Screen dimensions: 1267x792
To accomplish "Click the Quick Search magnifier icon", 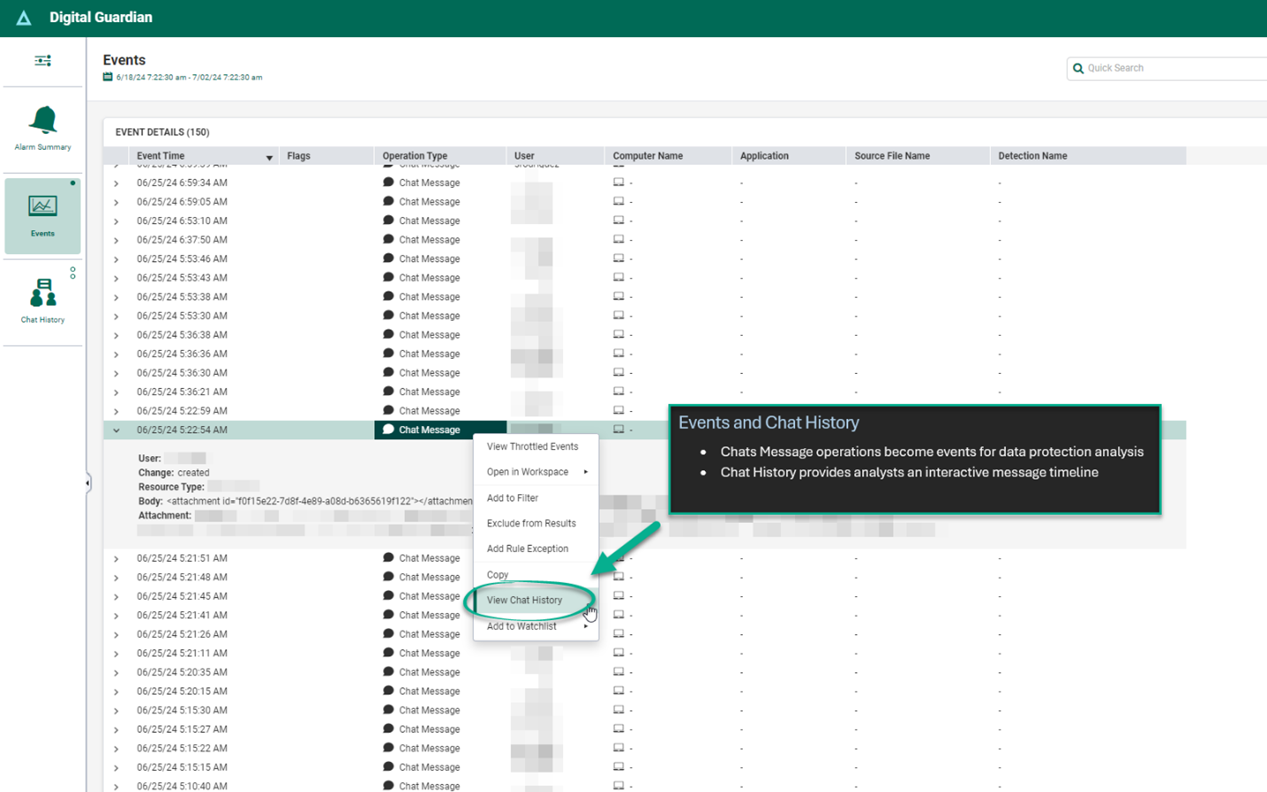I will coord(1078,69).
